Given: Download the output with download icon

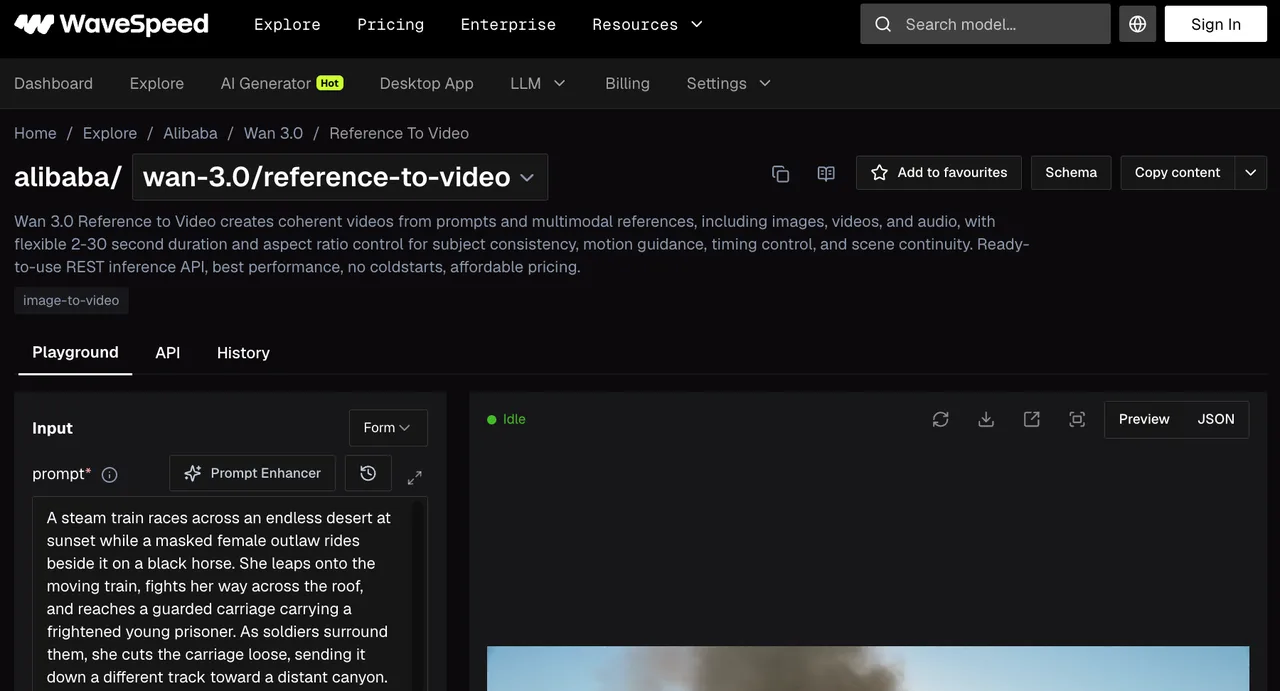Looking at the screenshot, I should coord(986,419).
